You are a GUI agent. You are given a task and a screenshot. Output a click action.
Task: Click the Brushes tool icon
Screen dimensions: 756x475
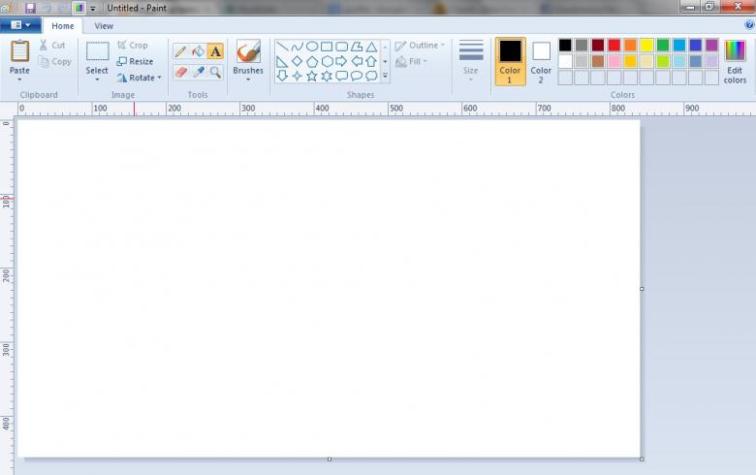point(248,51)
